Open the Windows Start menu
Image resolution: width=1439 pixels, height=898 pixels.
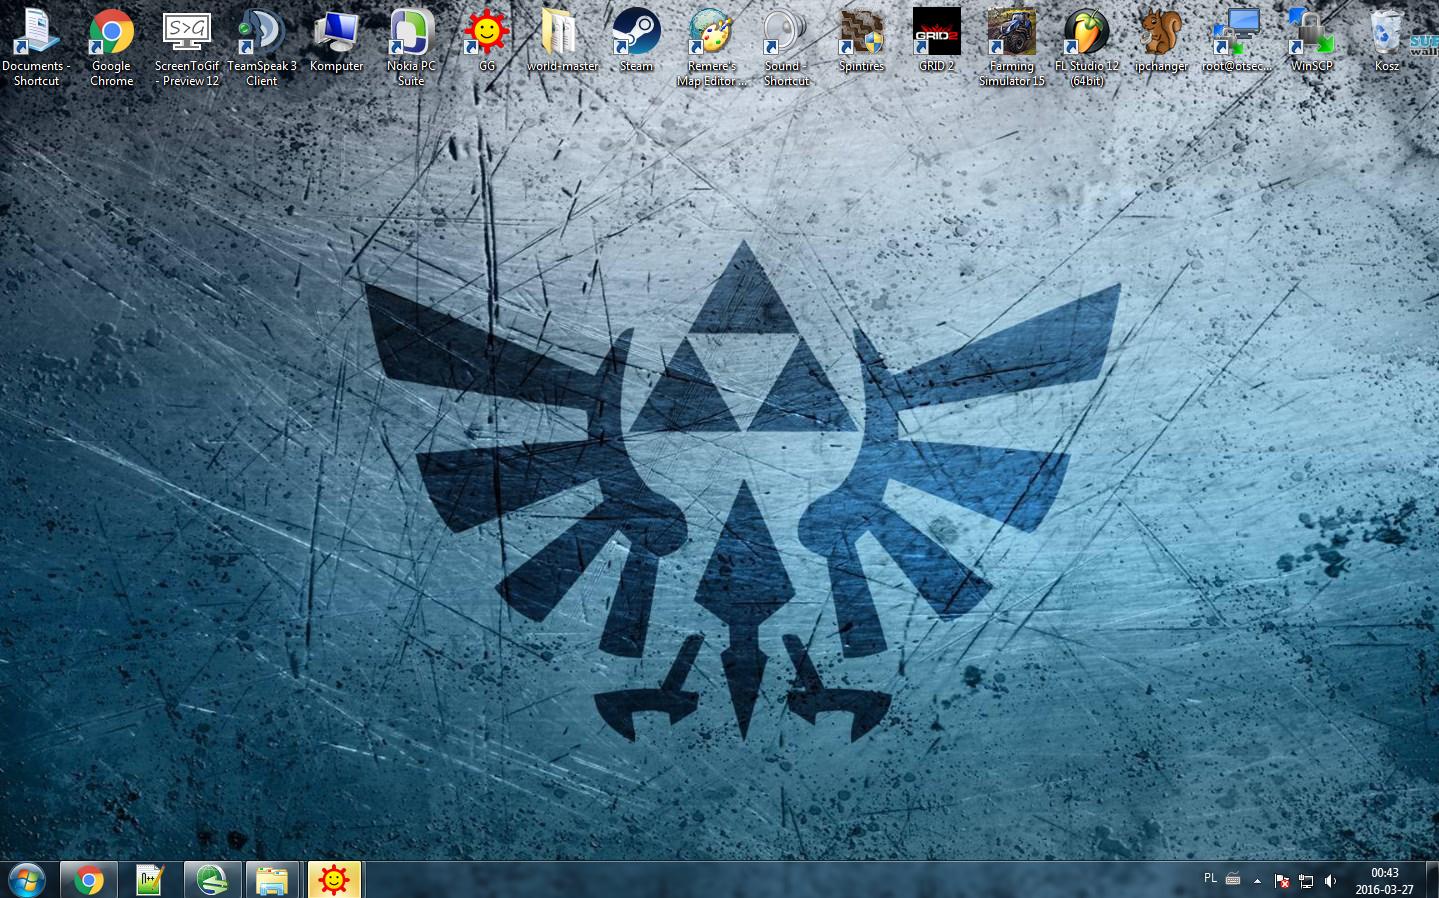26,880
